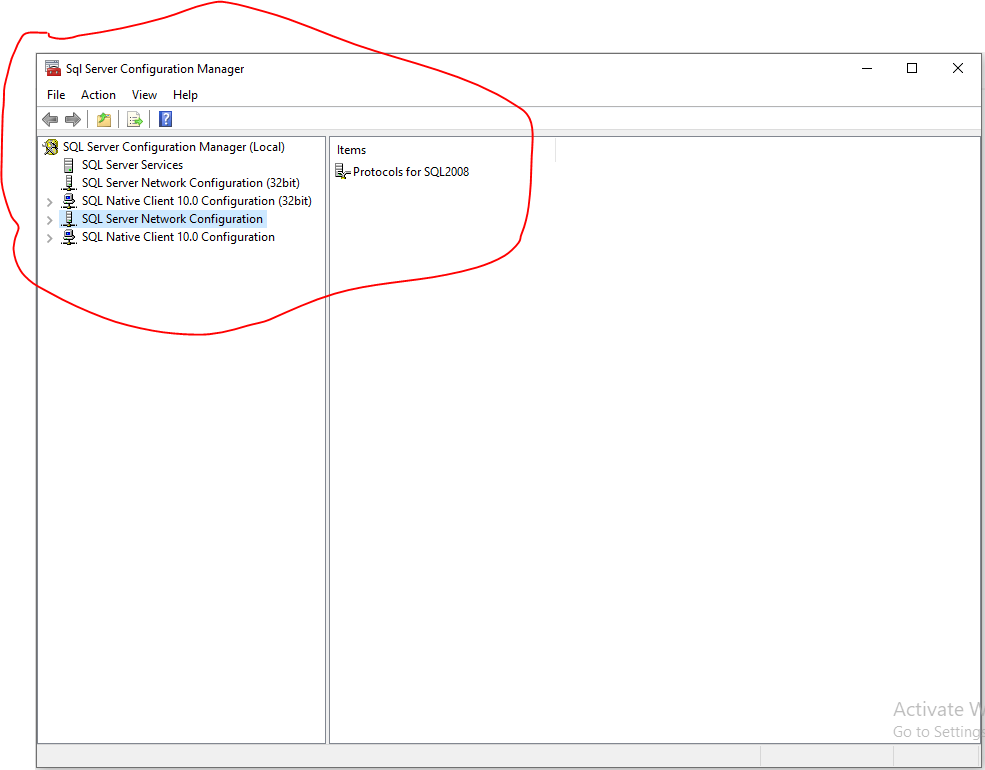This screenshot has height=770, width=985.
Task: Click the SQL Server Configuration Manager (Local) root icon
Action: tap(51, 147)
